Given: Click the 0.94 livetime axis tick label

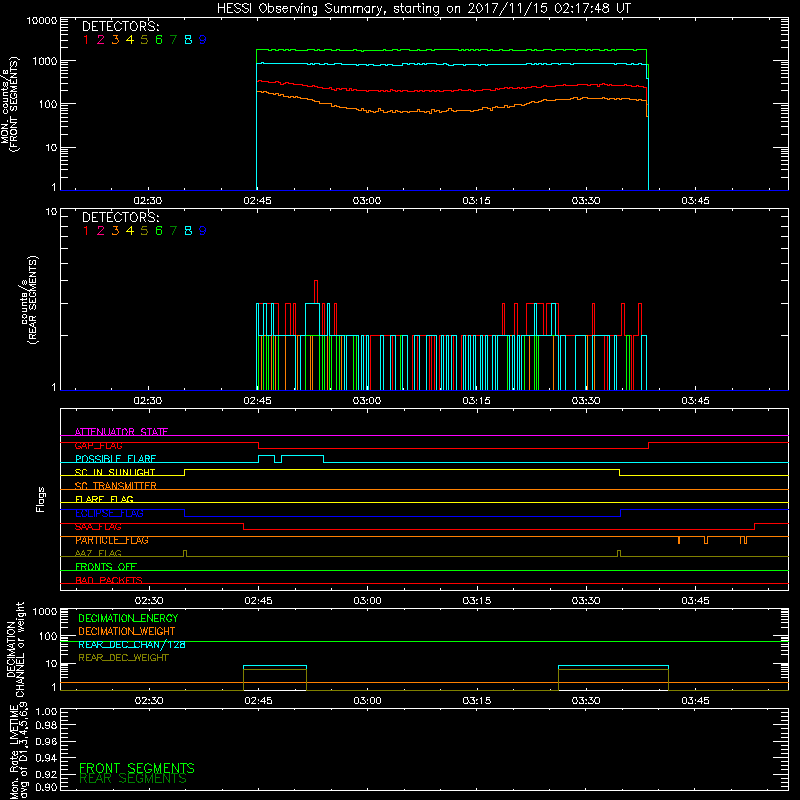Looking at the screenshot, I should click(46, 758).
